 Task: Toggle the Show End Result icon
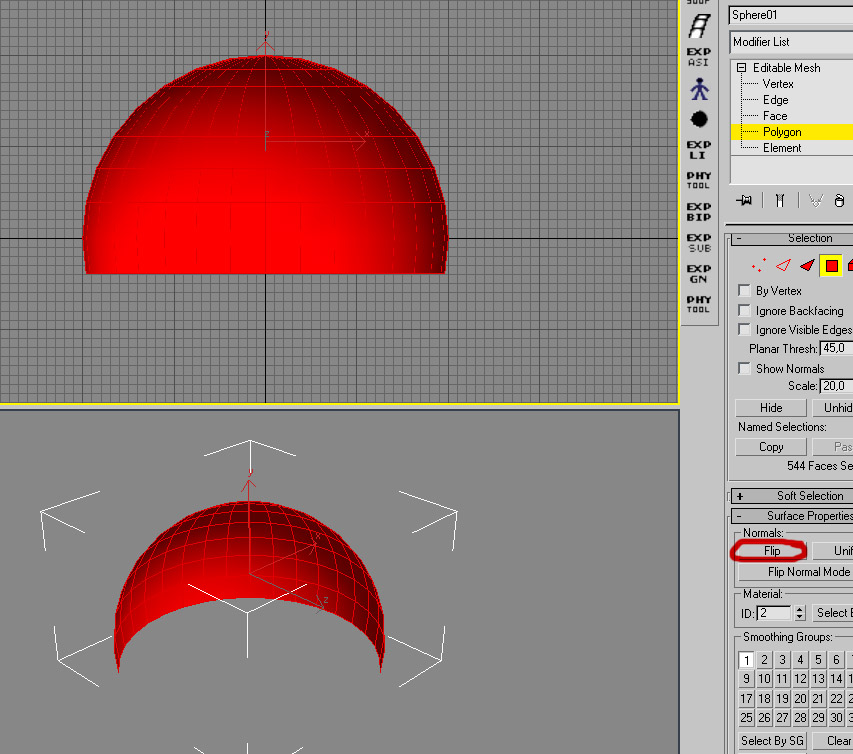pos(780,200)
